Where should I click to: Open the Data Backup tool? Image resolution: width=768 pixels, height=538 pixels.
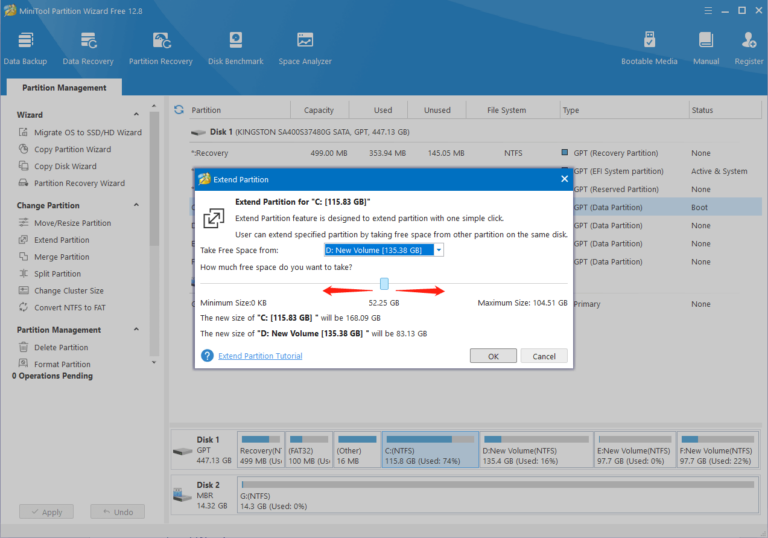(x=25, y=48)
